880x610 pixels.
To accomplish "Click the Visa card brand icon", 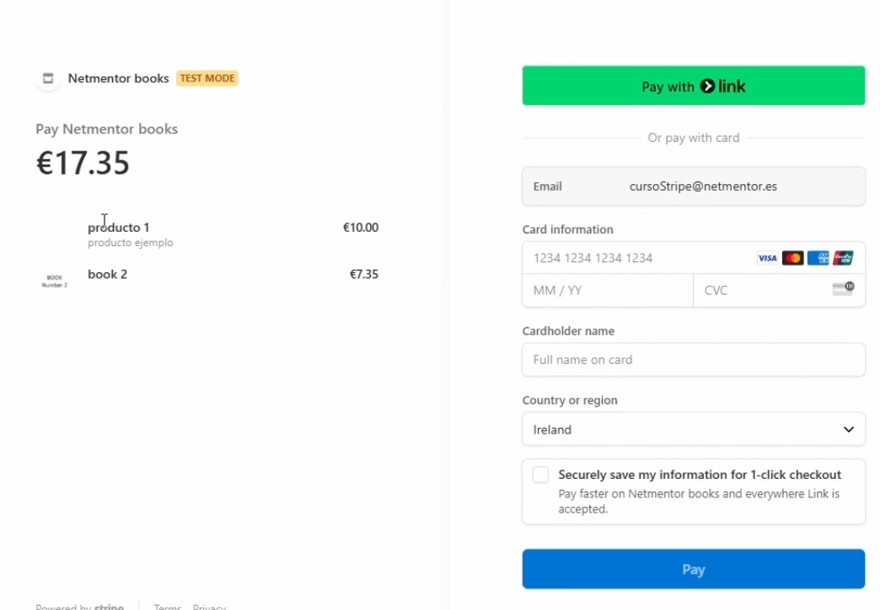I will [767, 258].
